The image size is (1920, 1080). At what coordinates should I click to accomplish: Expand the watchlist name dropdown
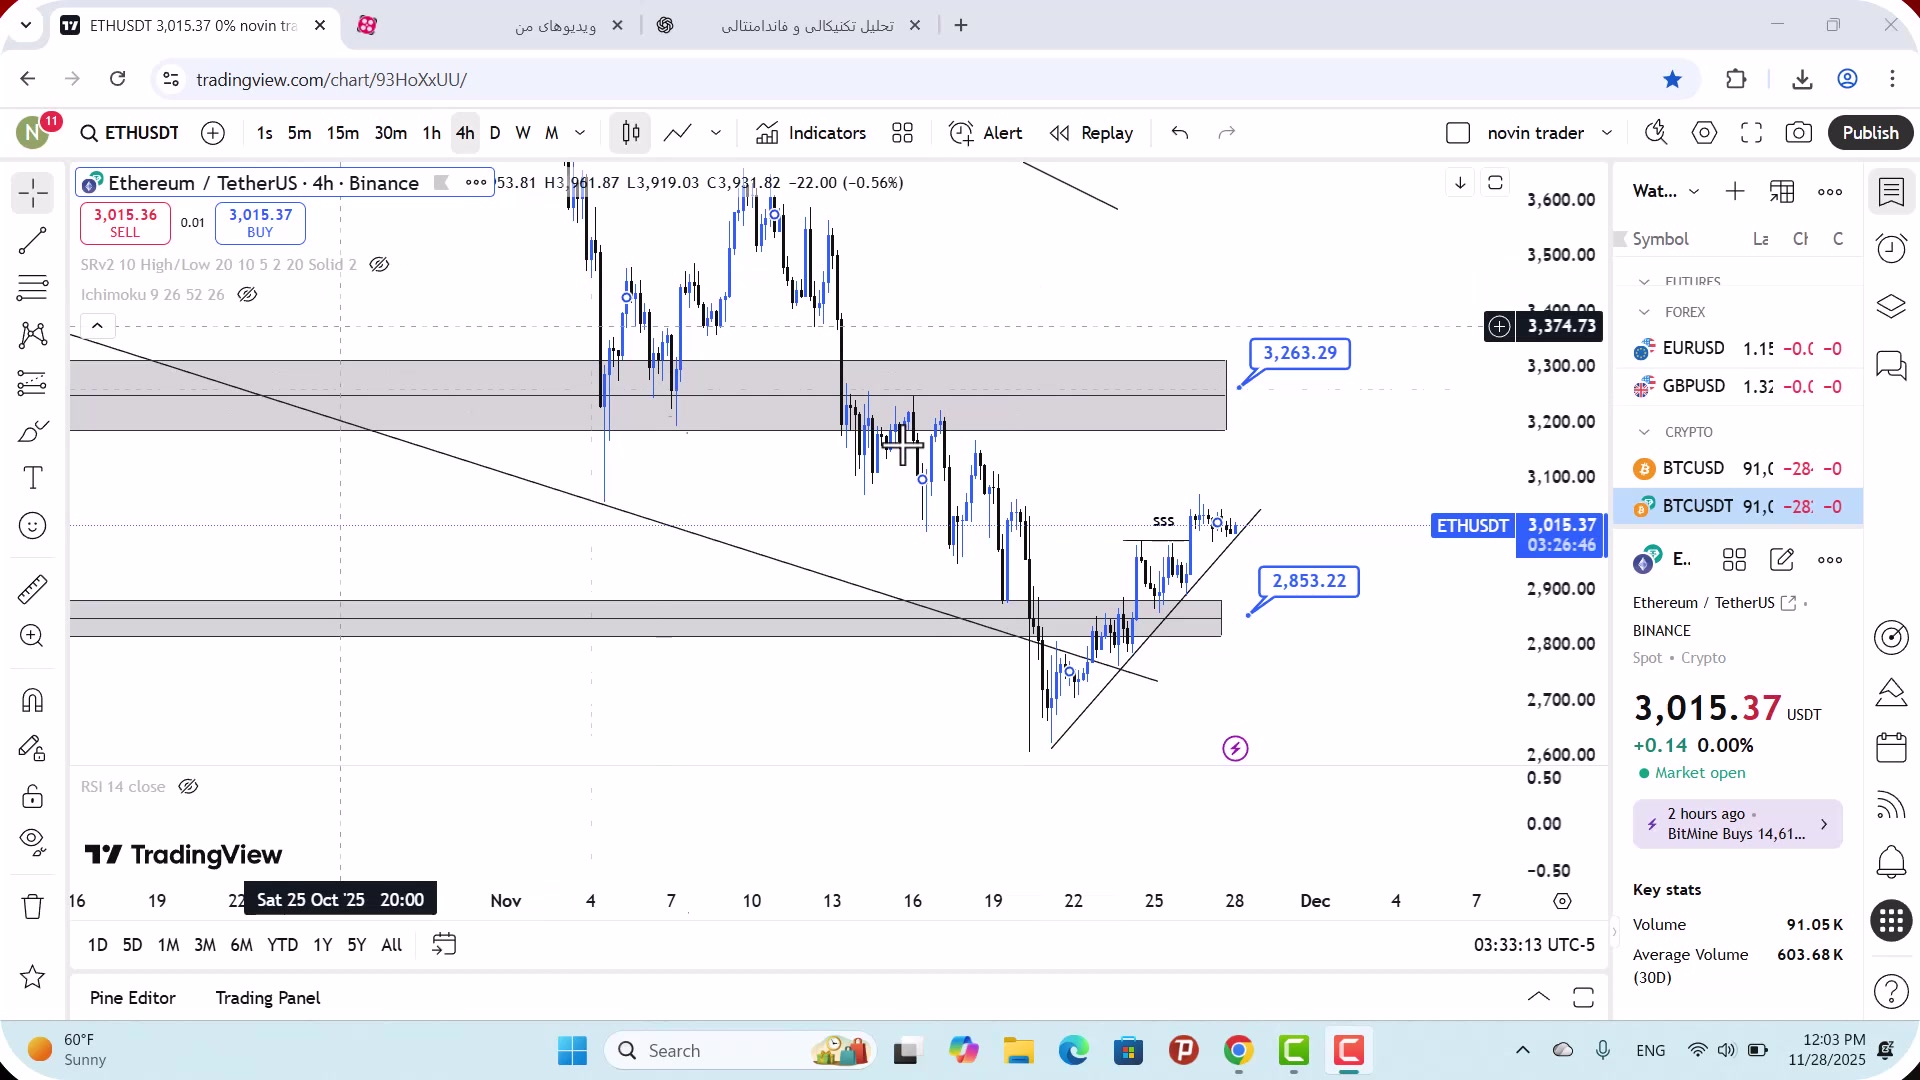pyautogui.click(x=1694, y=191)
